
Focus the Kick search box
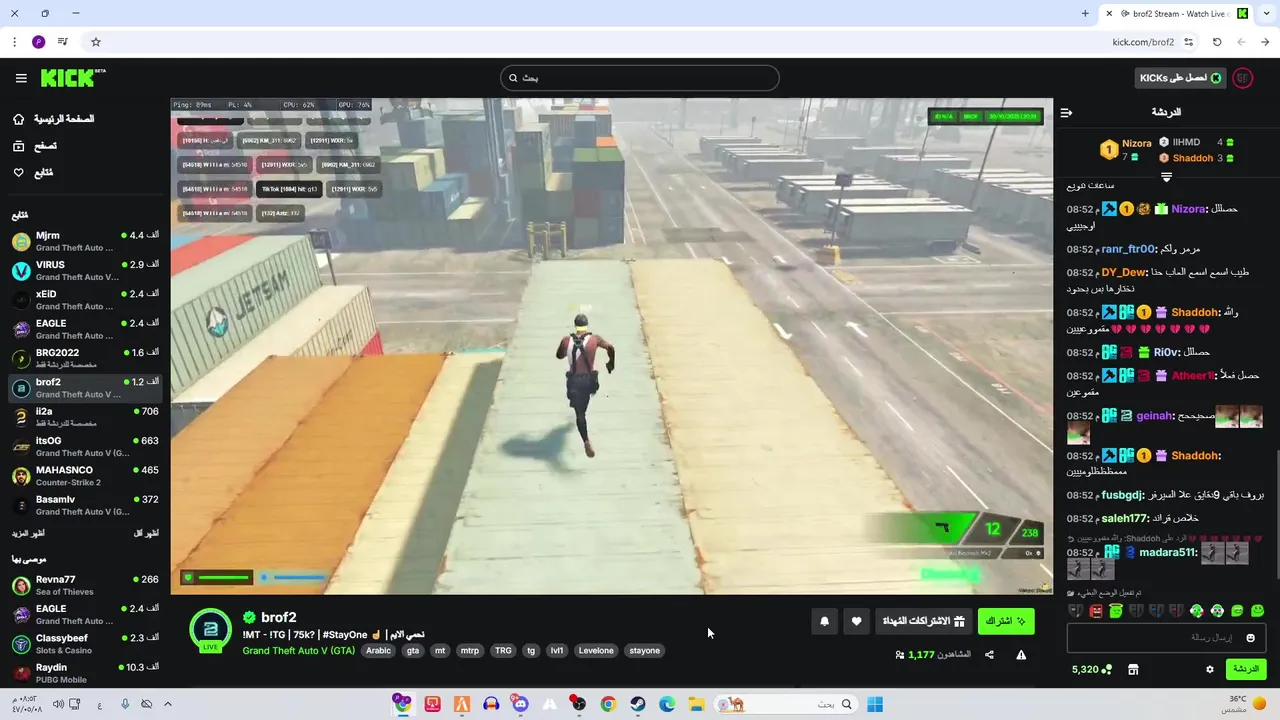tap(640, 78)
